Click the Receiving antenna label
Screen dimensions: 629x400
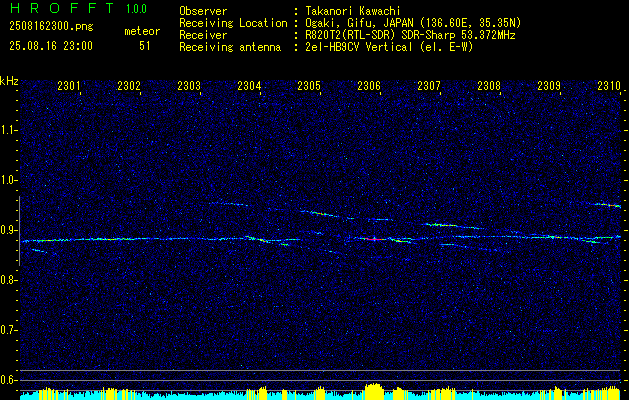[x=230, y=47]
